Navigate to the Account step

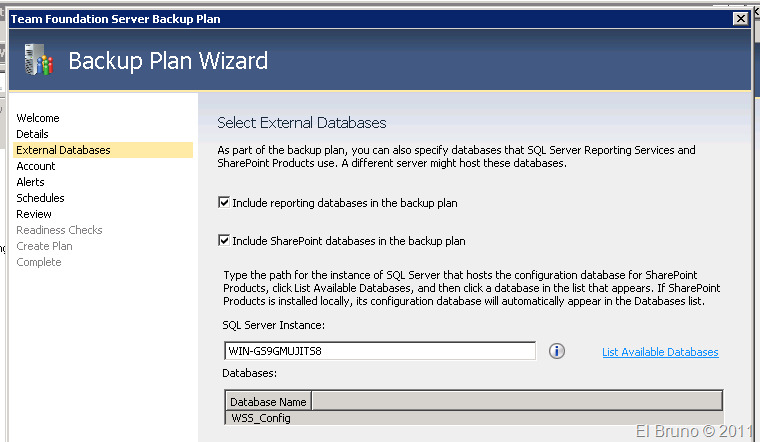(36, 166)
